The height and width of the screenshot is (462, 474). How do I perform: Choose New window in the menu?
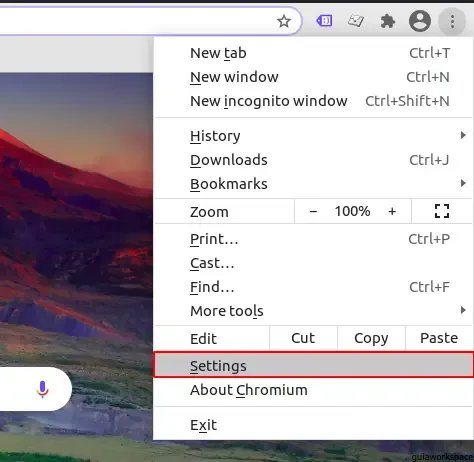click(x=313, y=77)
